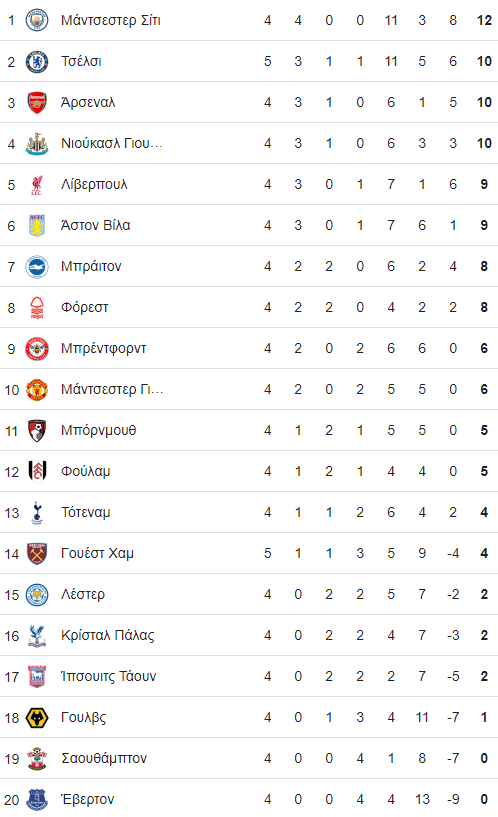
Task: Click the Brighton seagull crest
Action: coord(37,267)
